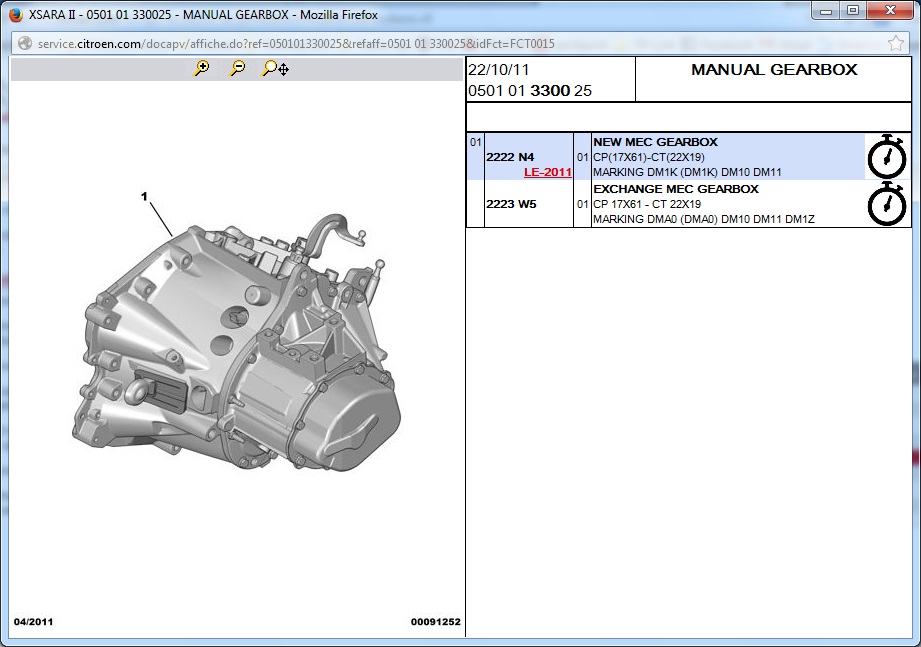Open stopwatch icon for NEW MEC GEARBOX
The image size is (921, 647).
886,157
